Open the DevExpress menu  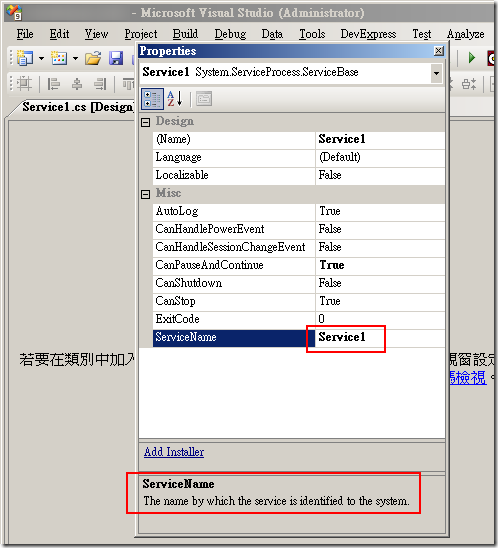368,34
